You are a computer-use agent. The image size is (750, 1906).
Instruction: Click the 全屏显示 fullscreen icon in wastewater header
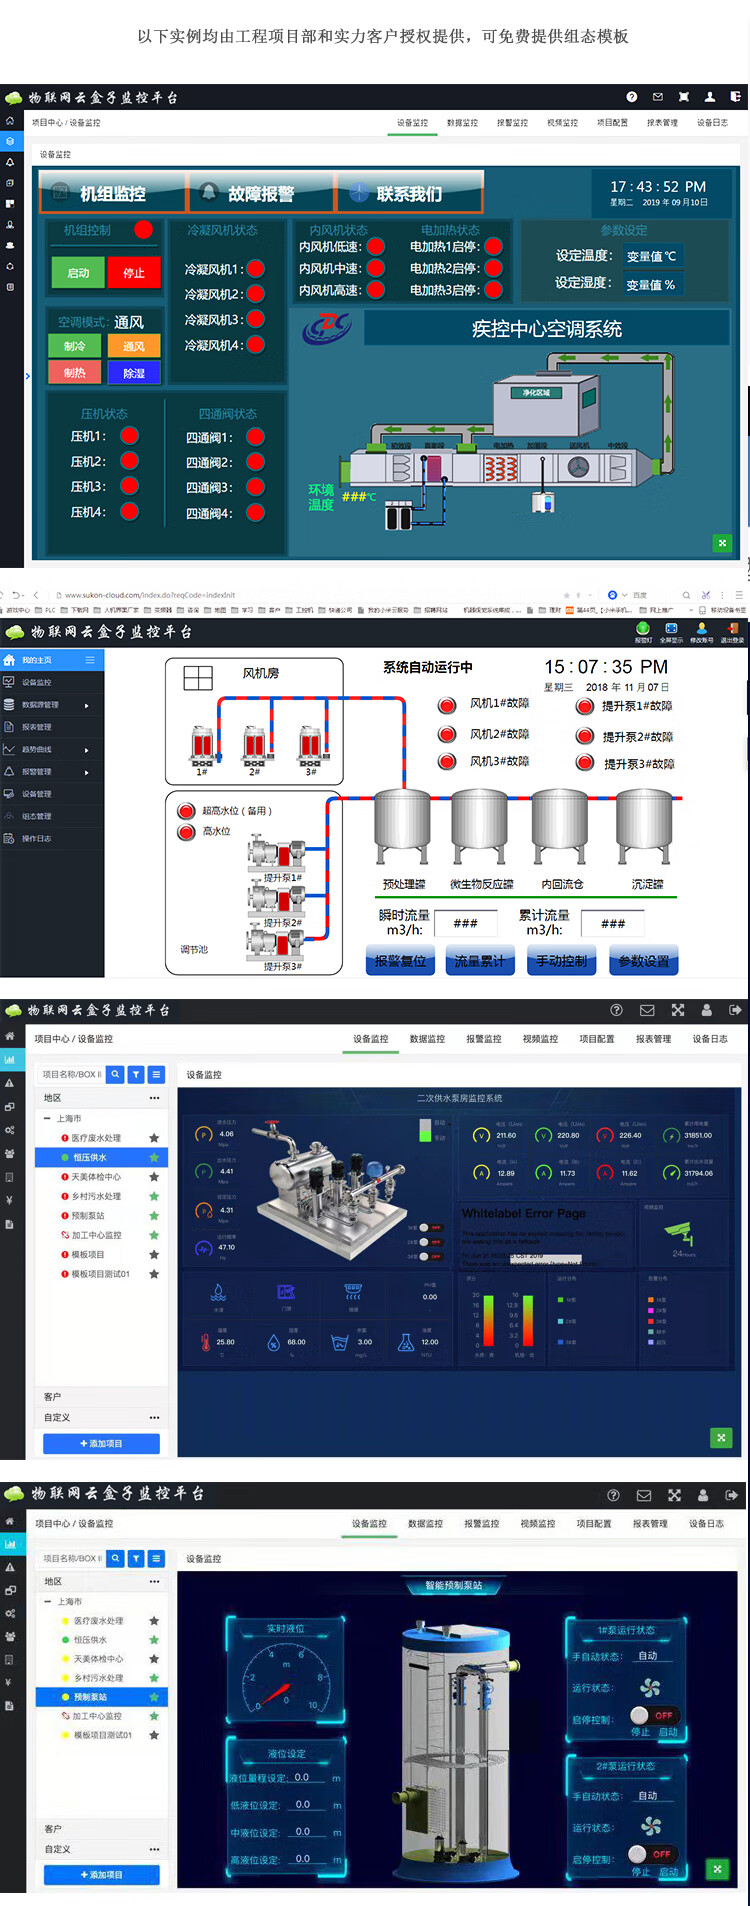(x=671, y=629)
